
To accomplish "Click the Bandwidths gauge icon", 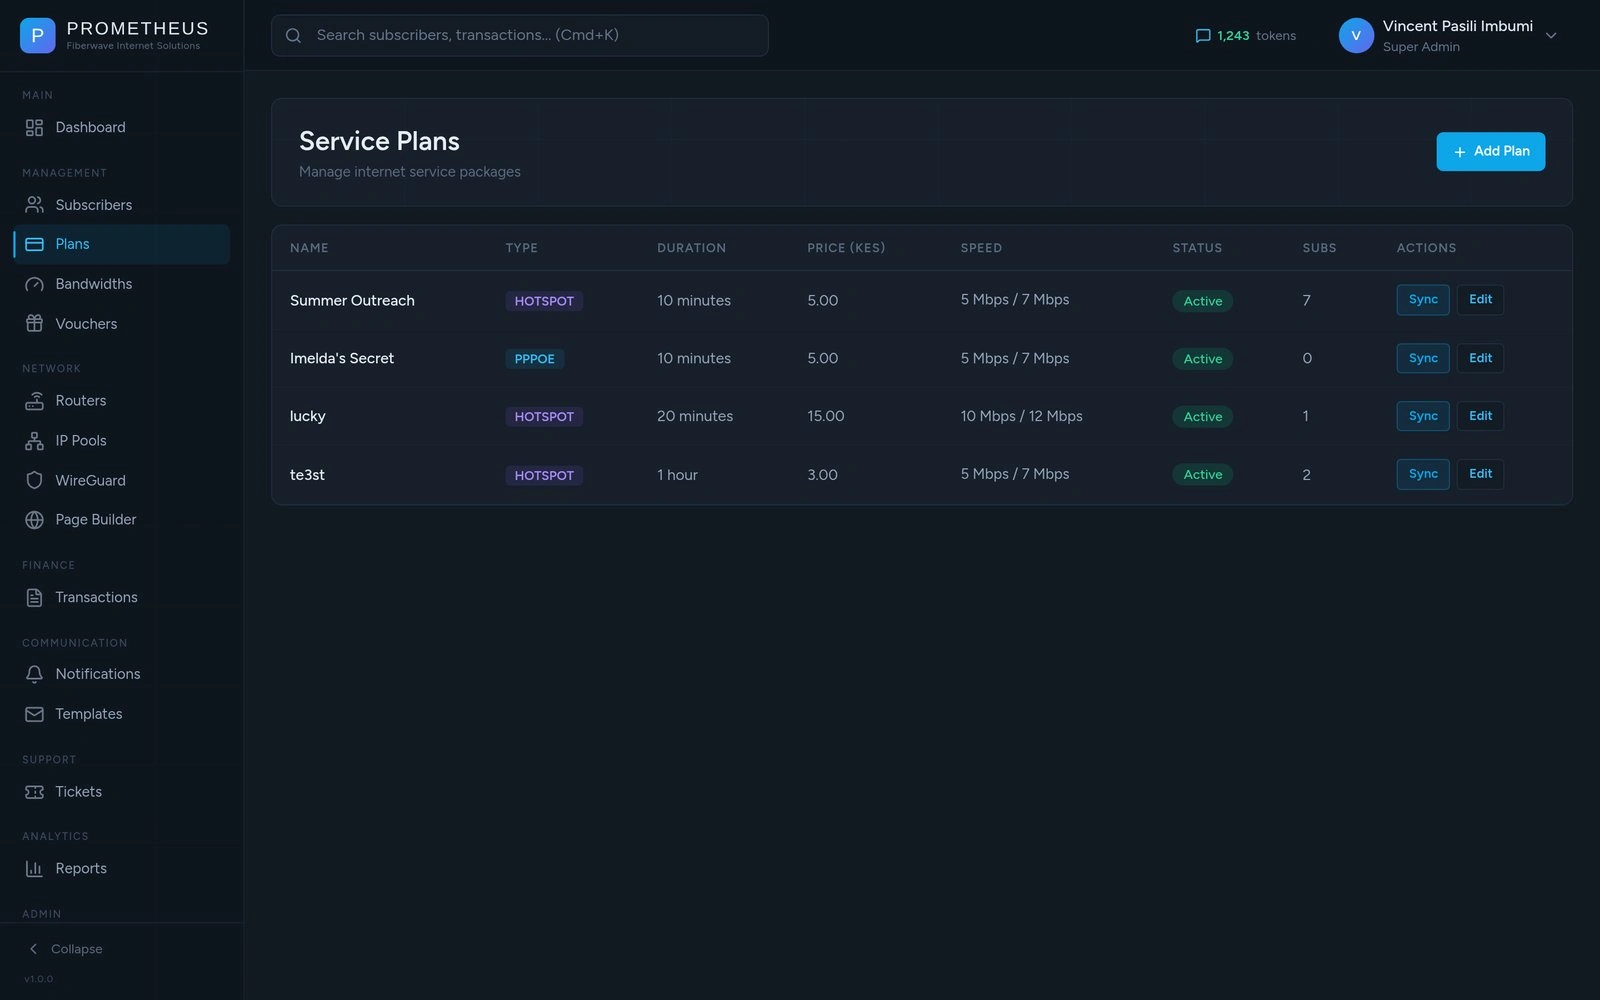I will [34, 284].
